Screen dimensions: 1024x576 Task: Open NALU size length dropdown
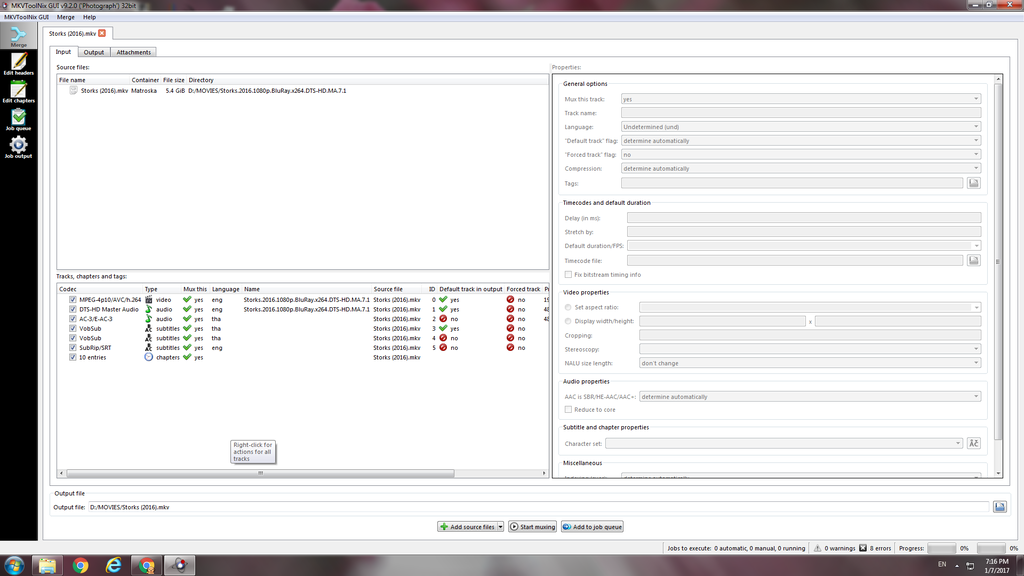[x=810, y=363]
